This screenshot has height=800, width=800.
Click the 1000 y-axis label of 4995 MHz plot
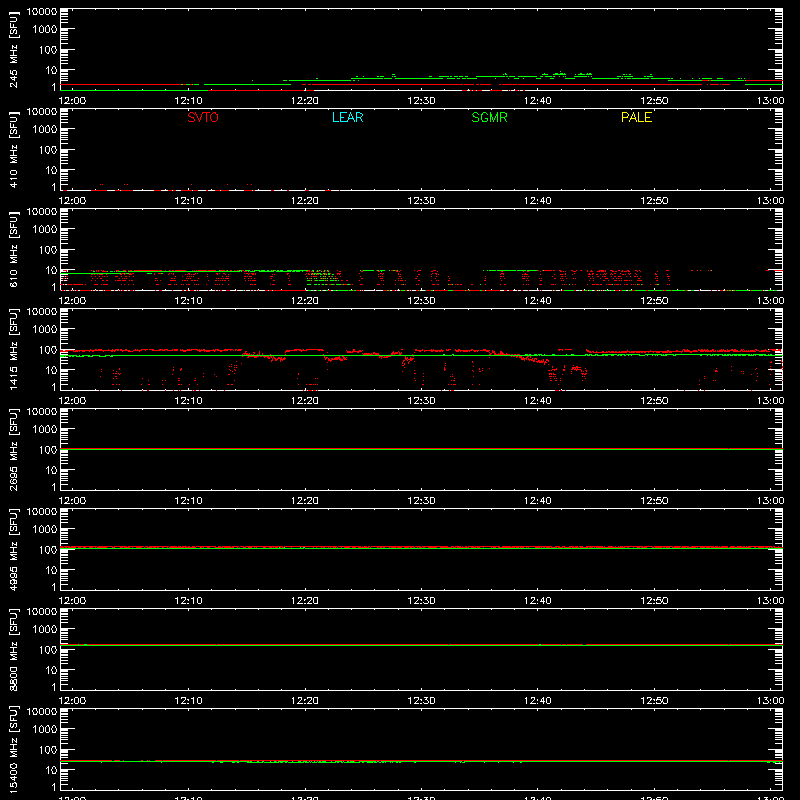tap(45, 530)
